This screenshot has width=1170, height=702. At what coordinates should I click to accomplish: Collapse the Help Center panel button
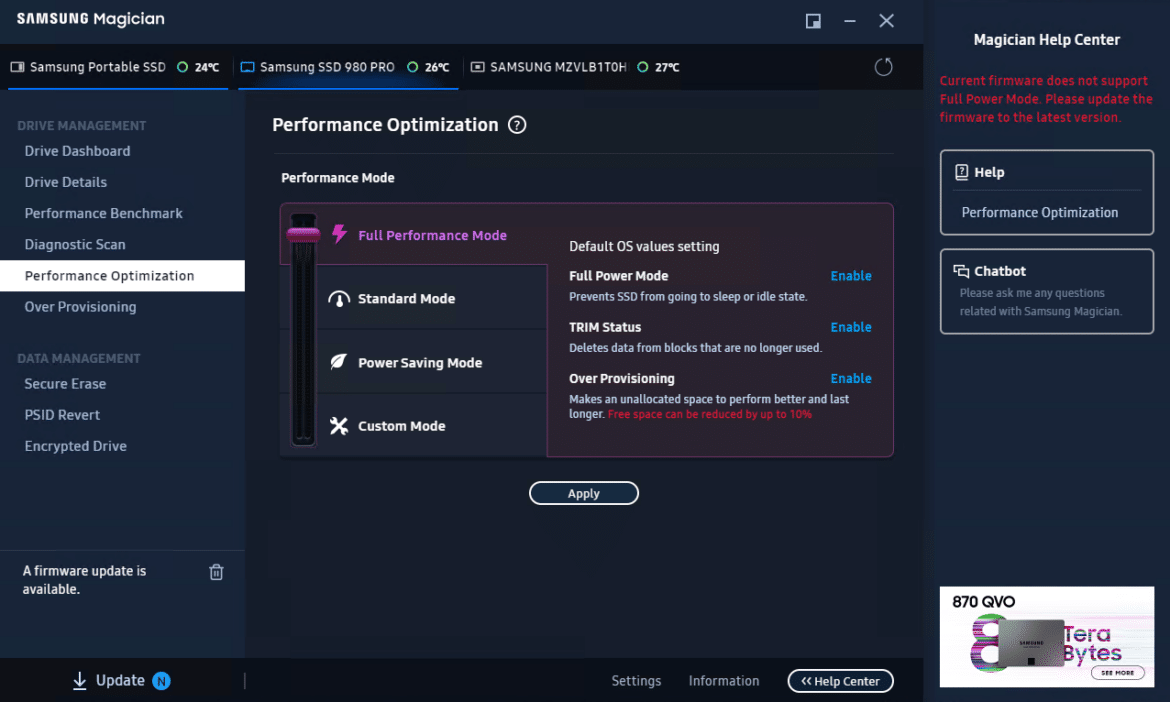(840, 681)
